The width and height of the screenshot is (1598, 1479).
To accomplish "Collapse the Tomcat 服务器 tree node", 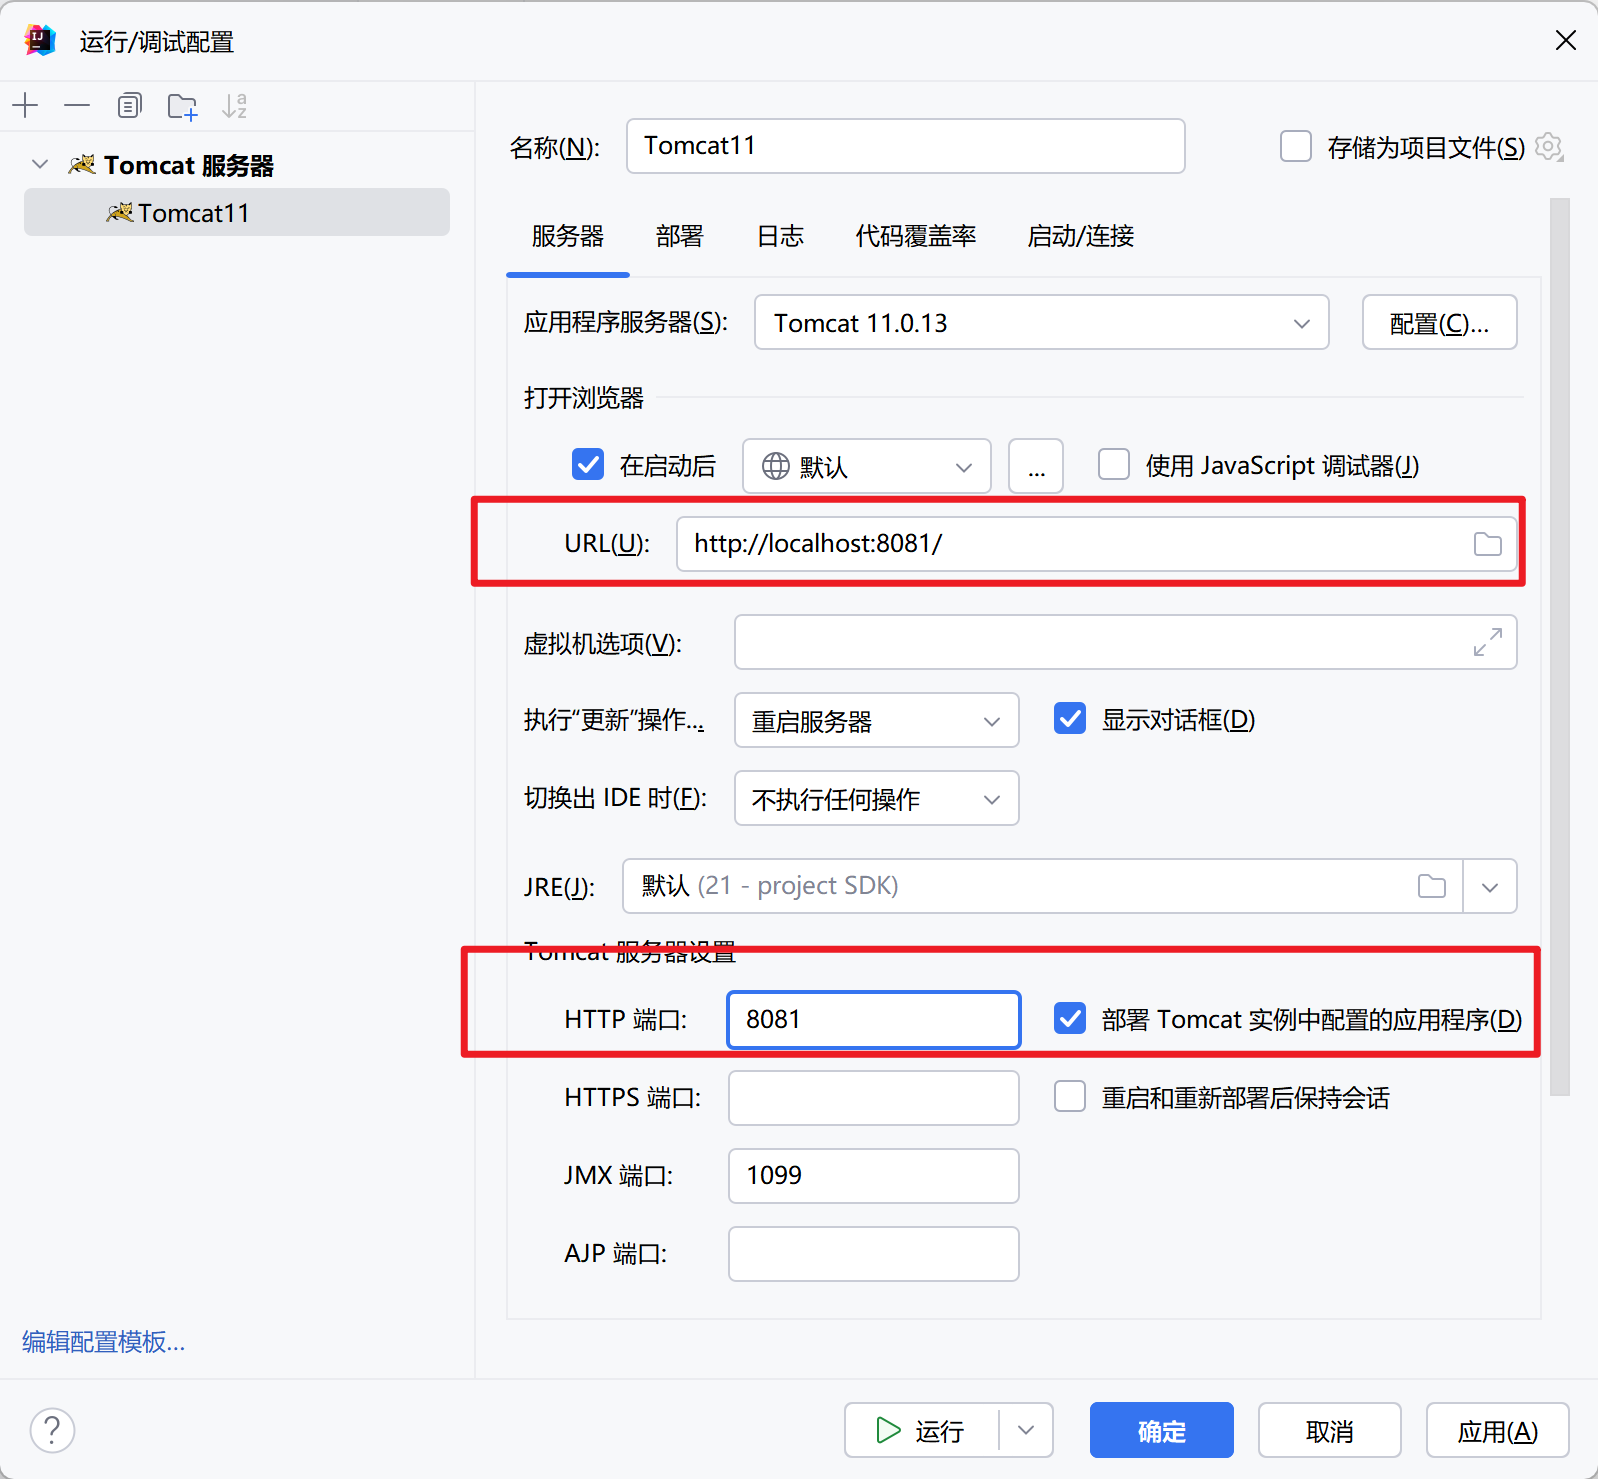I will tap(40, 164).
